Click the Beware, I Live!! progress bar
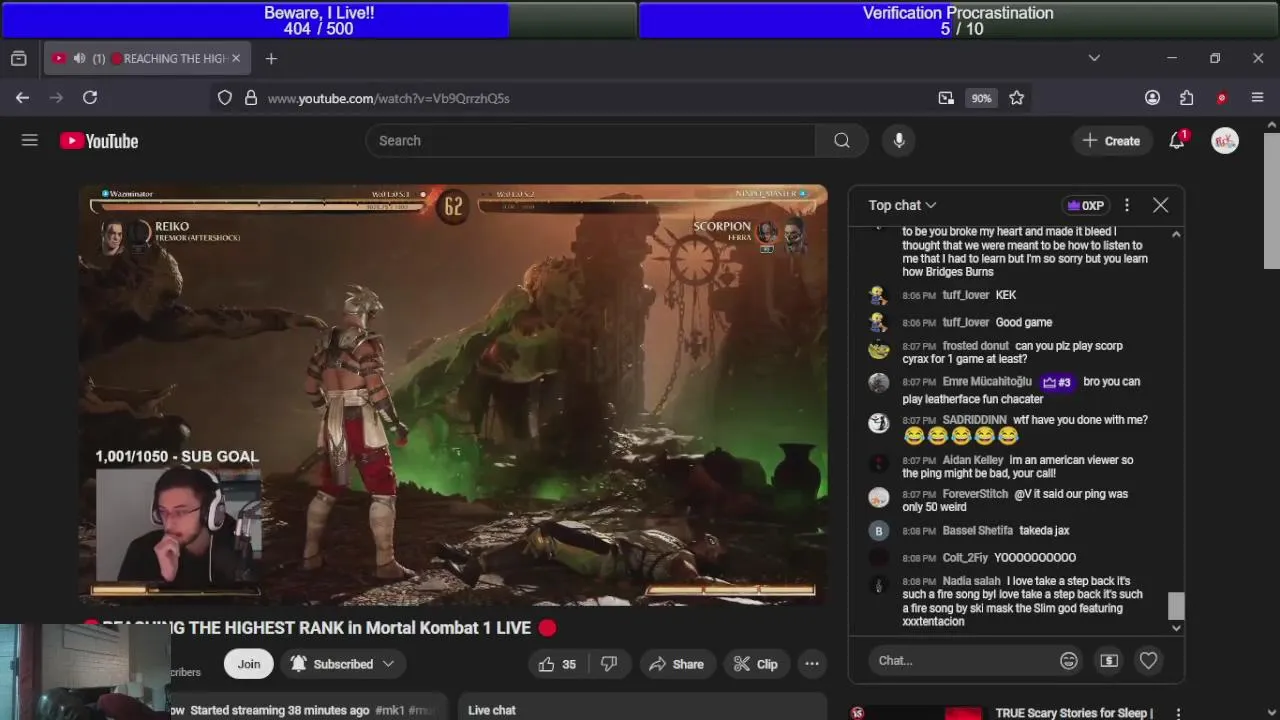The height and width of the screenshot is (720, 1280). tap(318, 20)
